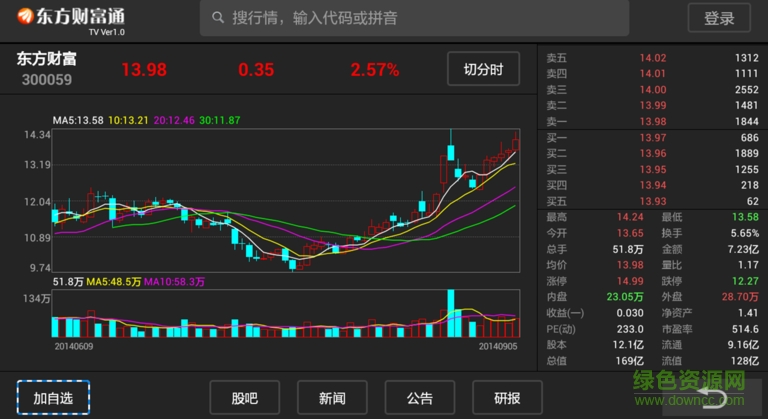
Task: Click 14.34 price axis label
Action: point(37,135)
